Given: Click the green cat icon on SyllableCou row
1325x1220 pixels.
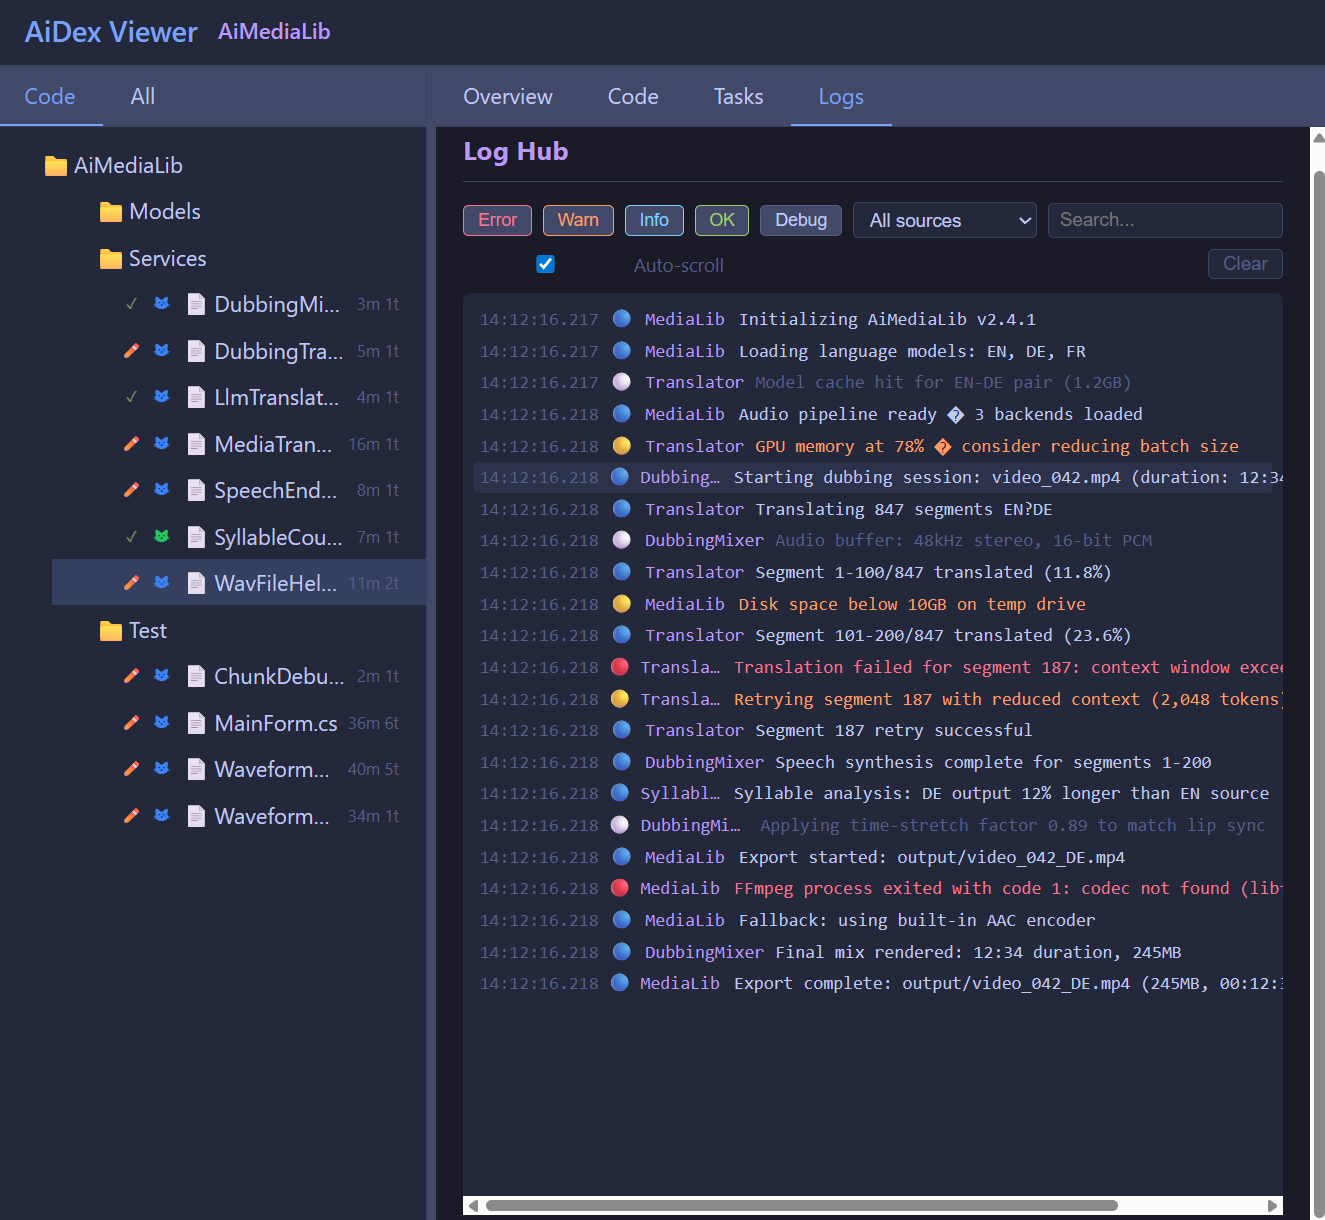Looking at the screenshot, I should click(x=161, y=536).
